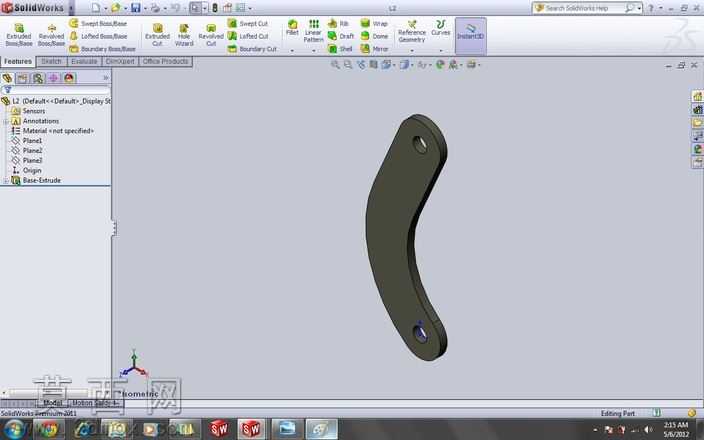Open Reference Geometry tools
The image size is (704, 440).
pos(412,31)
